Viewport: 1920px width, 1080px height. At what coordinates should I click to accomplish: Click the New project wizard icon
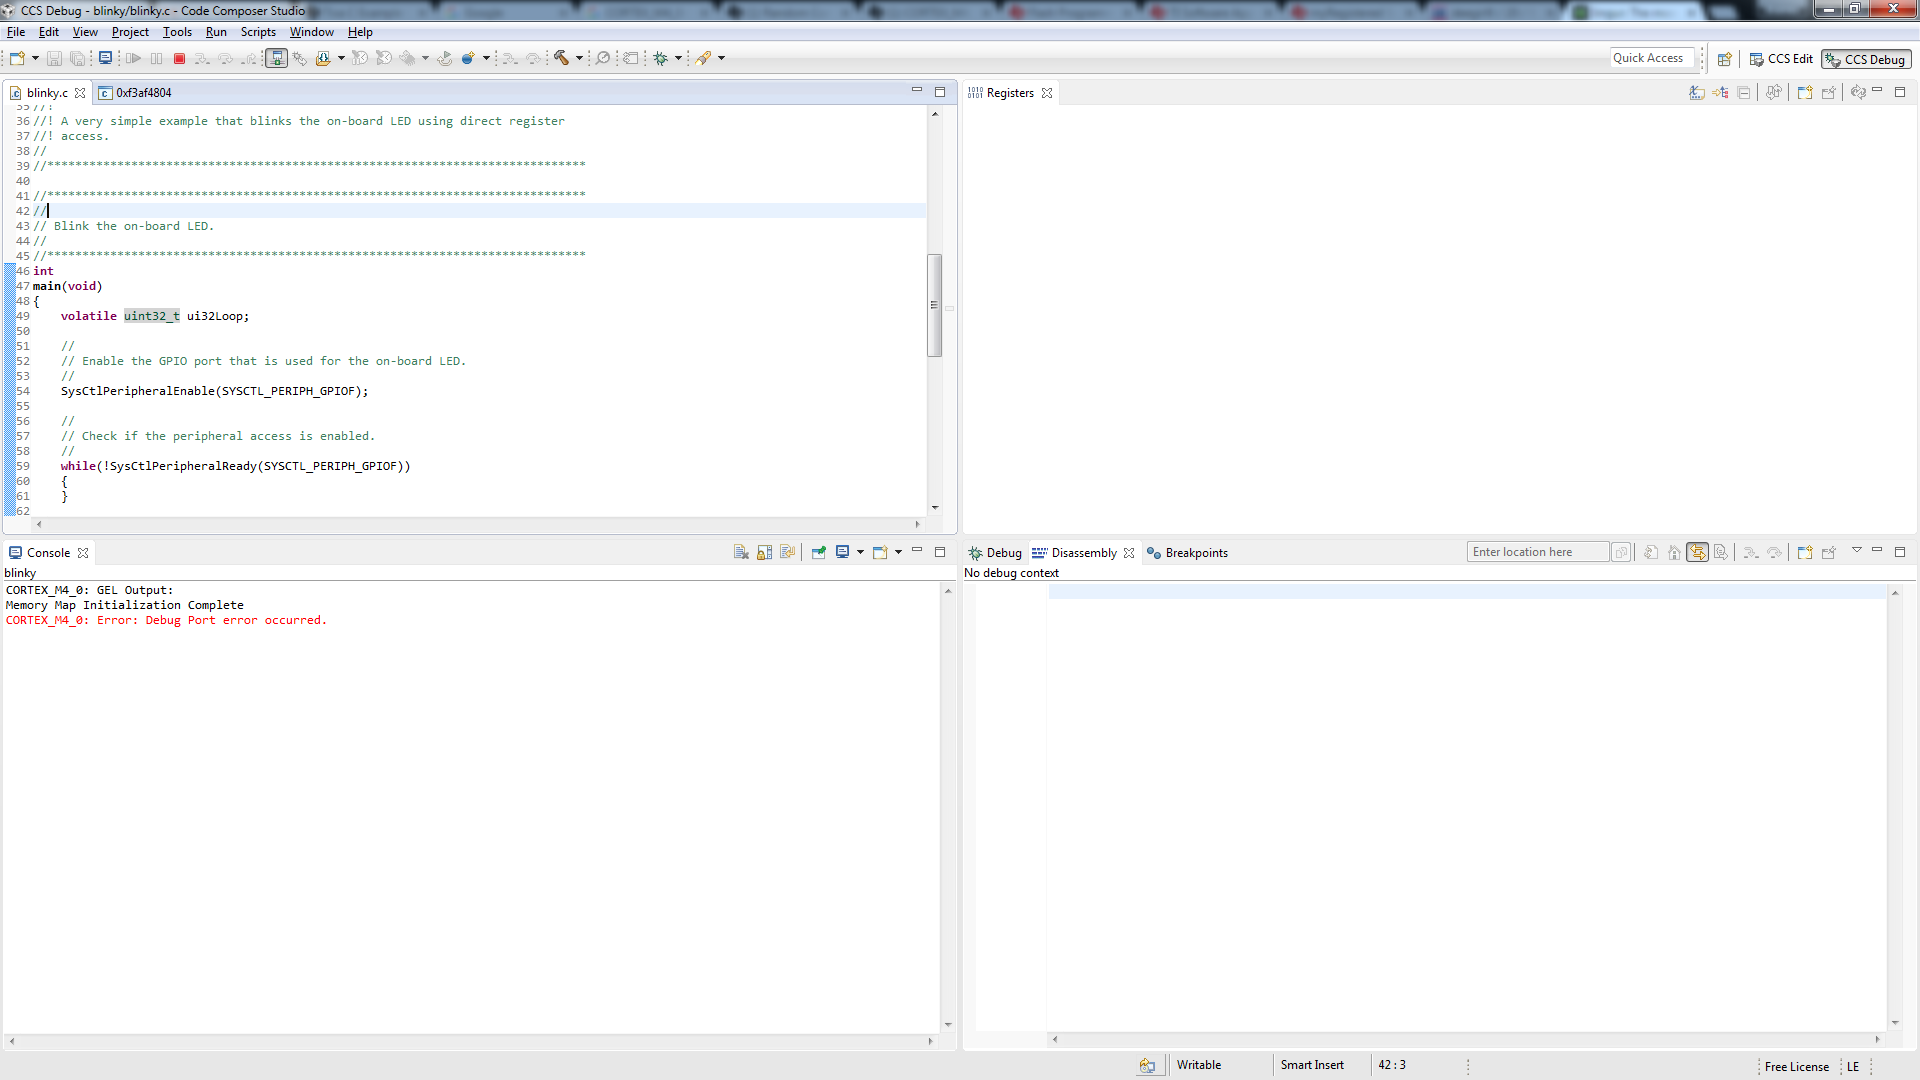[x=17, y=59]
